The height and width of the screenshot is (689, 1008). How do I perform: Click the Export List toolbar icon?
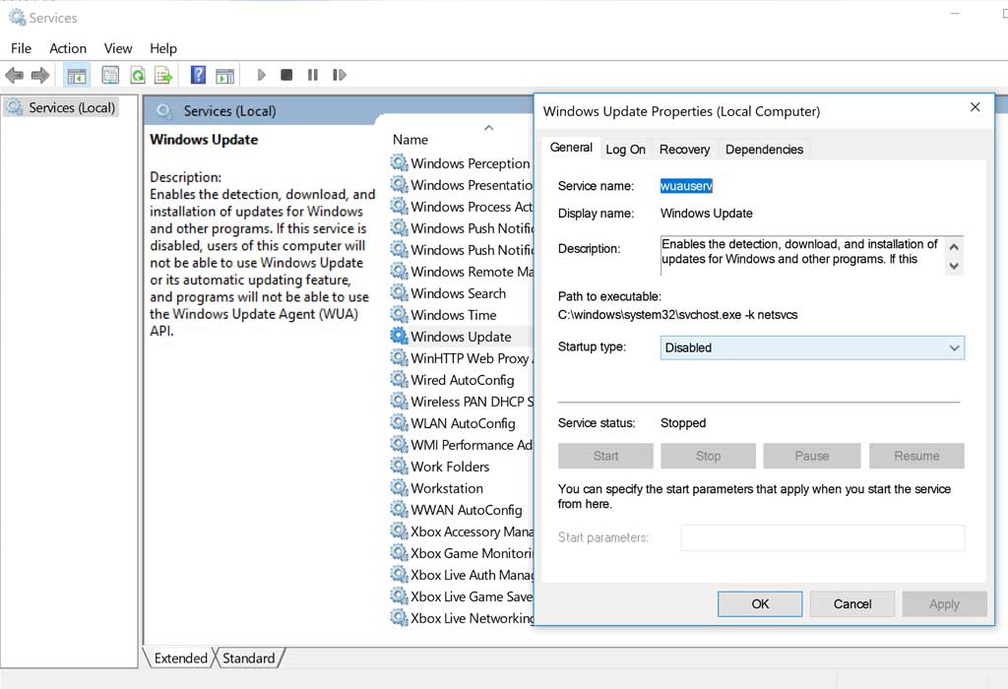click(164, 75)
